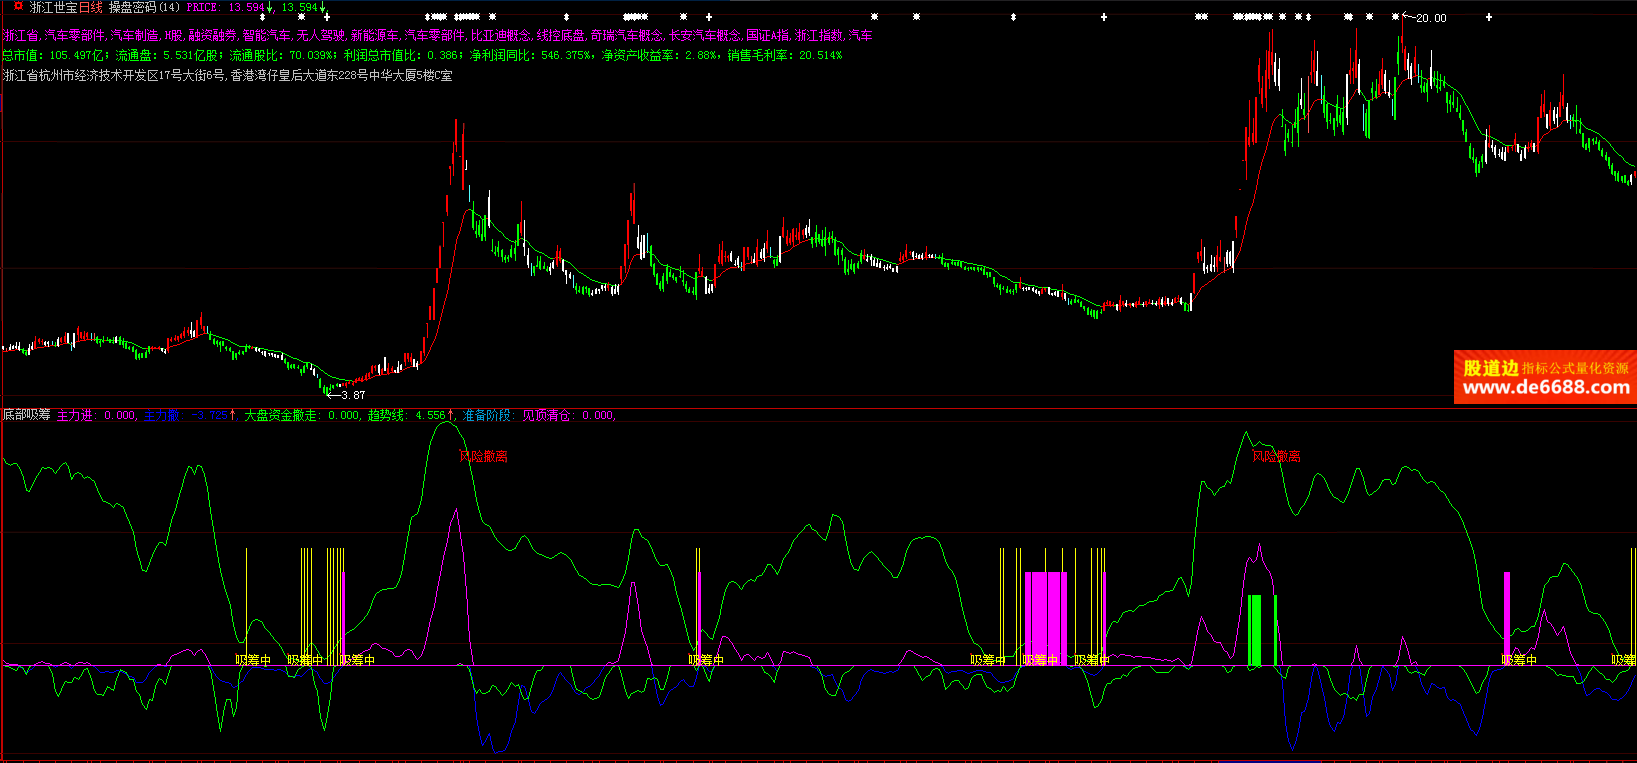Click the 3.87 low price label

(x=353, y=395)
